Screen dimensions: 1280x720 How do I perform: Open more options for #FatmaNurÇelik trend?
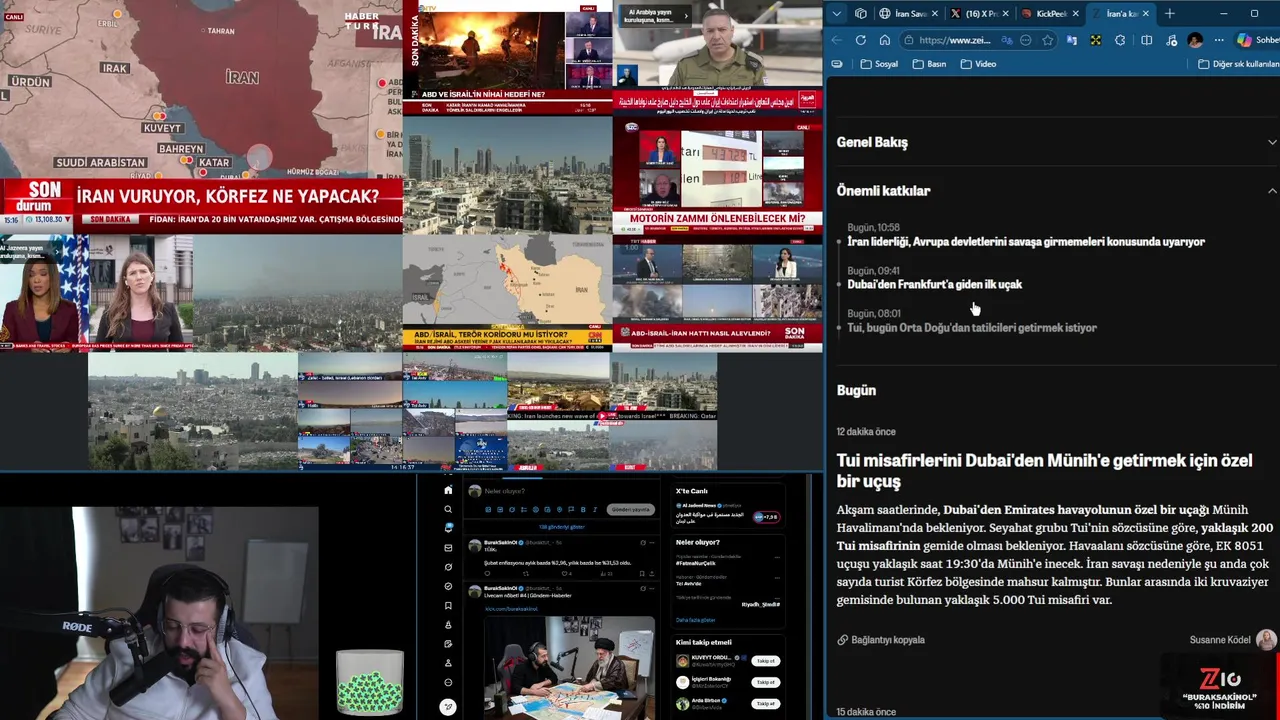click(x=777, y=557)
